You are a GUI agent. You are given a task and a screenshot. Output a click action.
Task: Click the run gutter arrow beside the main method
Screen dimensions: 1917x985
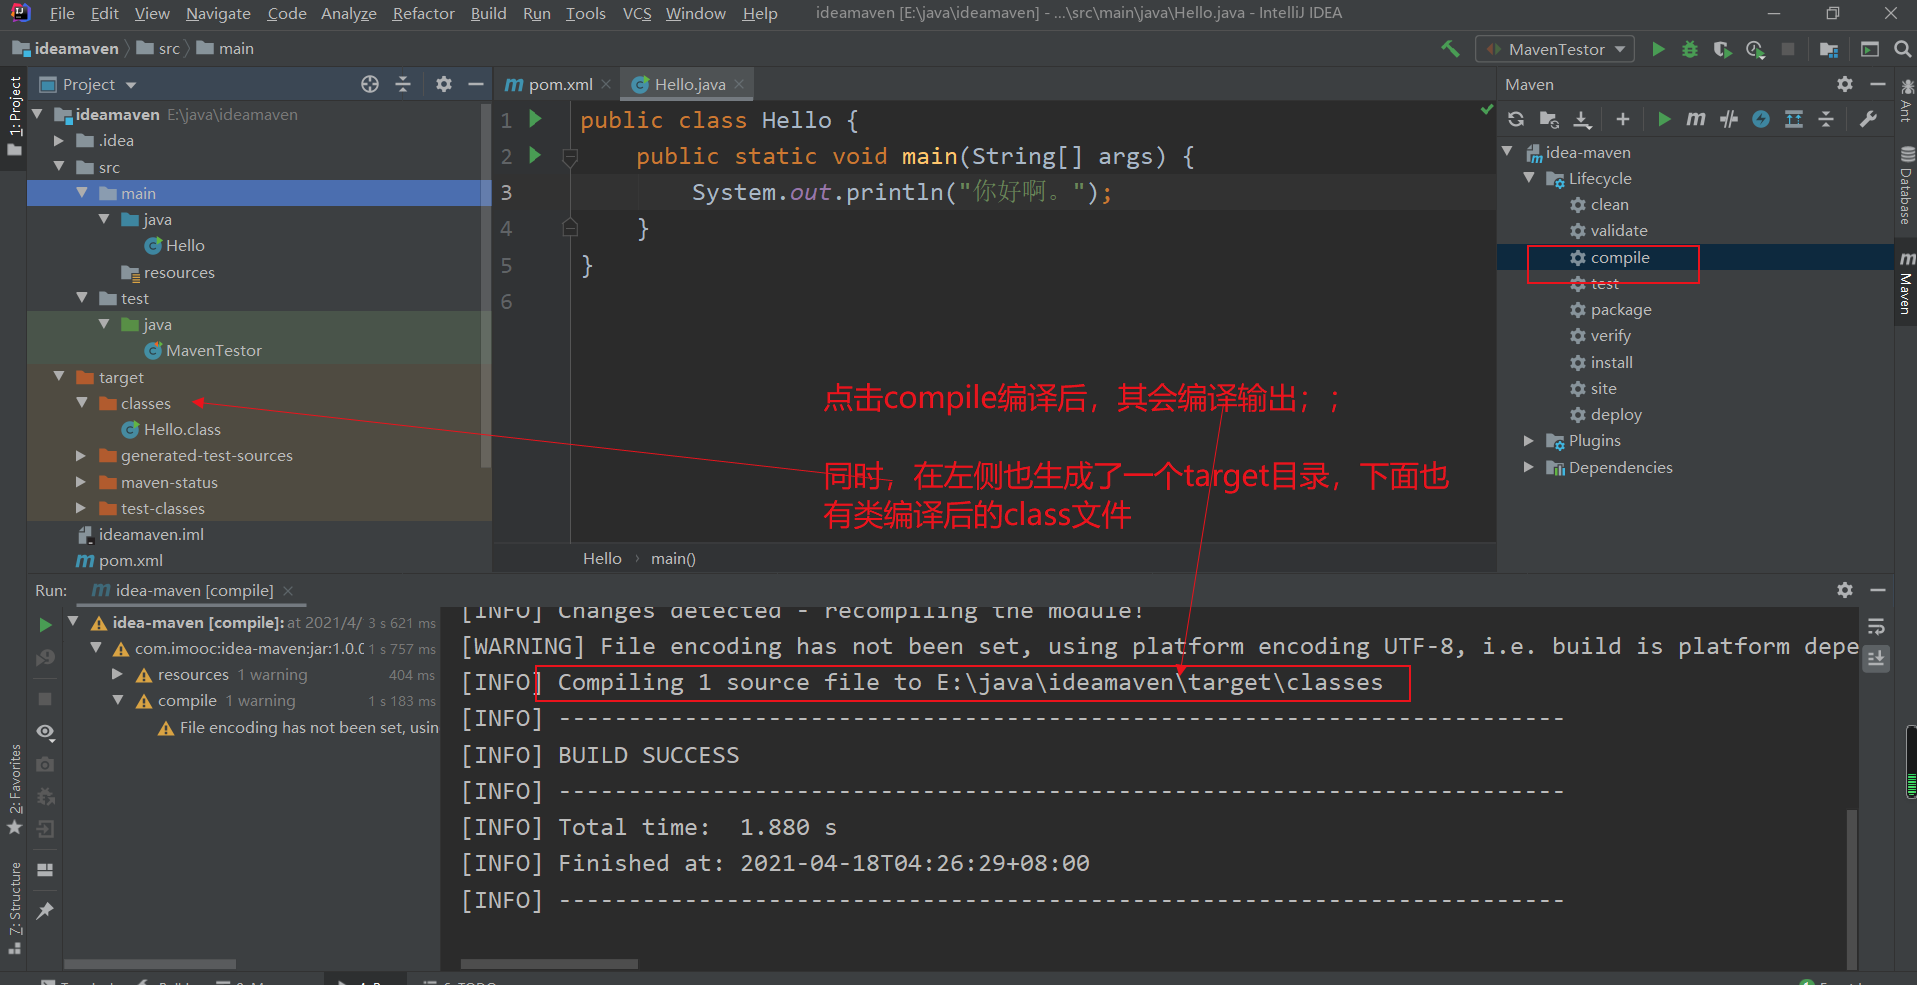tap(535, 155)
